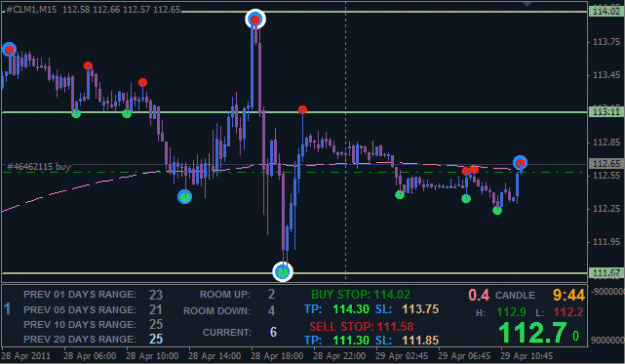Image resolution: width=625 pixels, height=364 pixels.
Task: Click the PREV 20 DAYS RANGE label
Action: pos(80,339)
